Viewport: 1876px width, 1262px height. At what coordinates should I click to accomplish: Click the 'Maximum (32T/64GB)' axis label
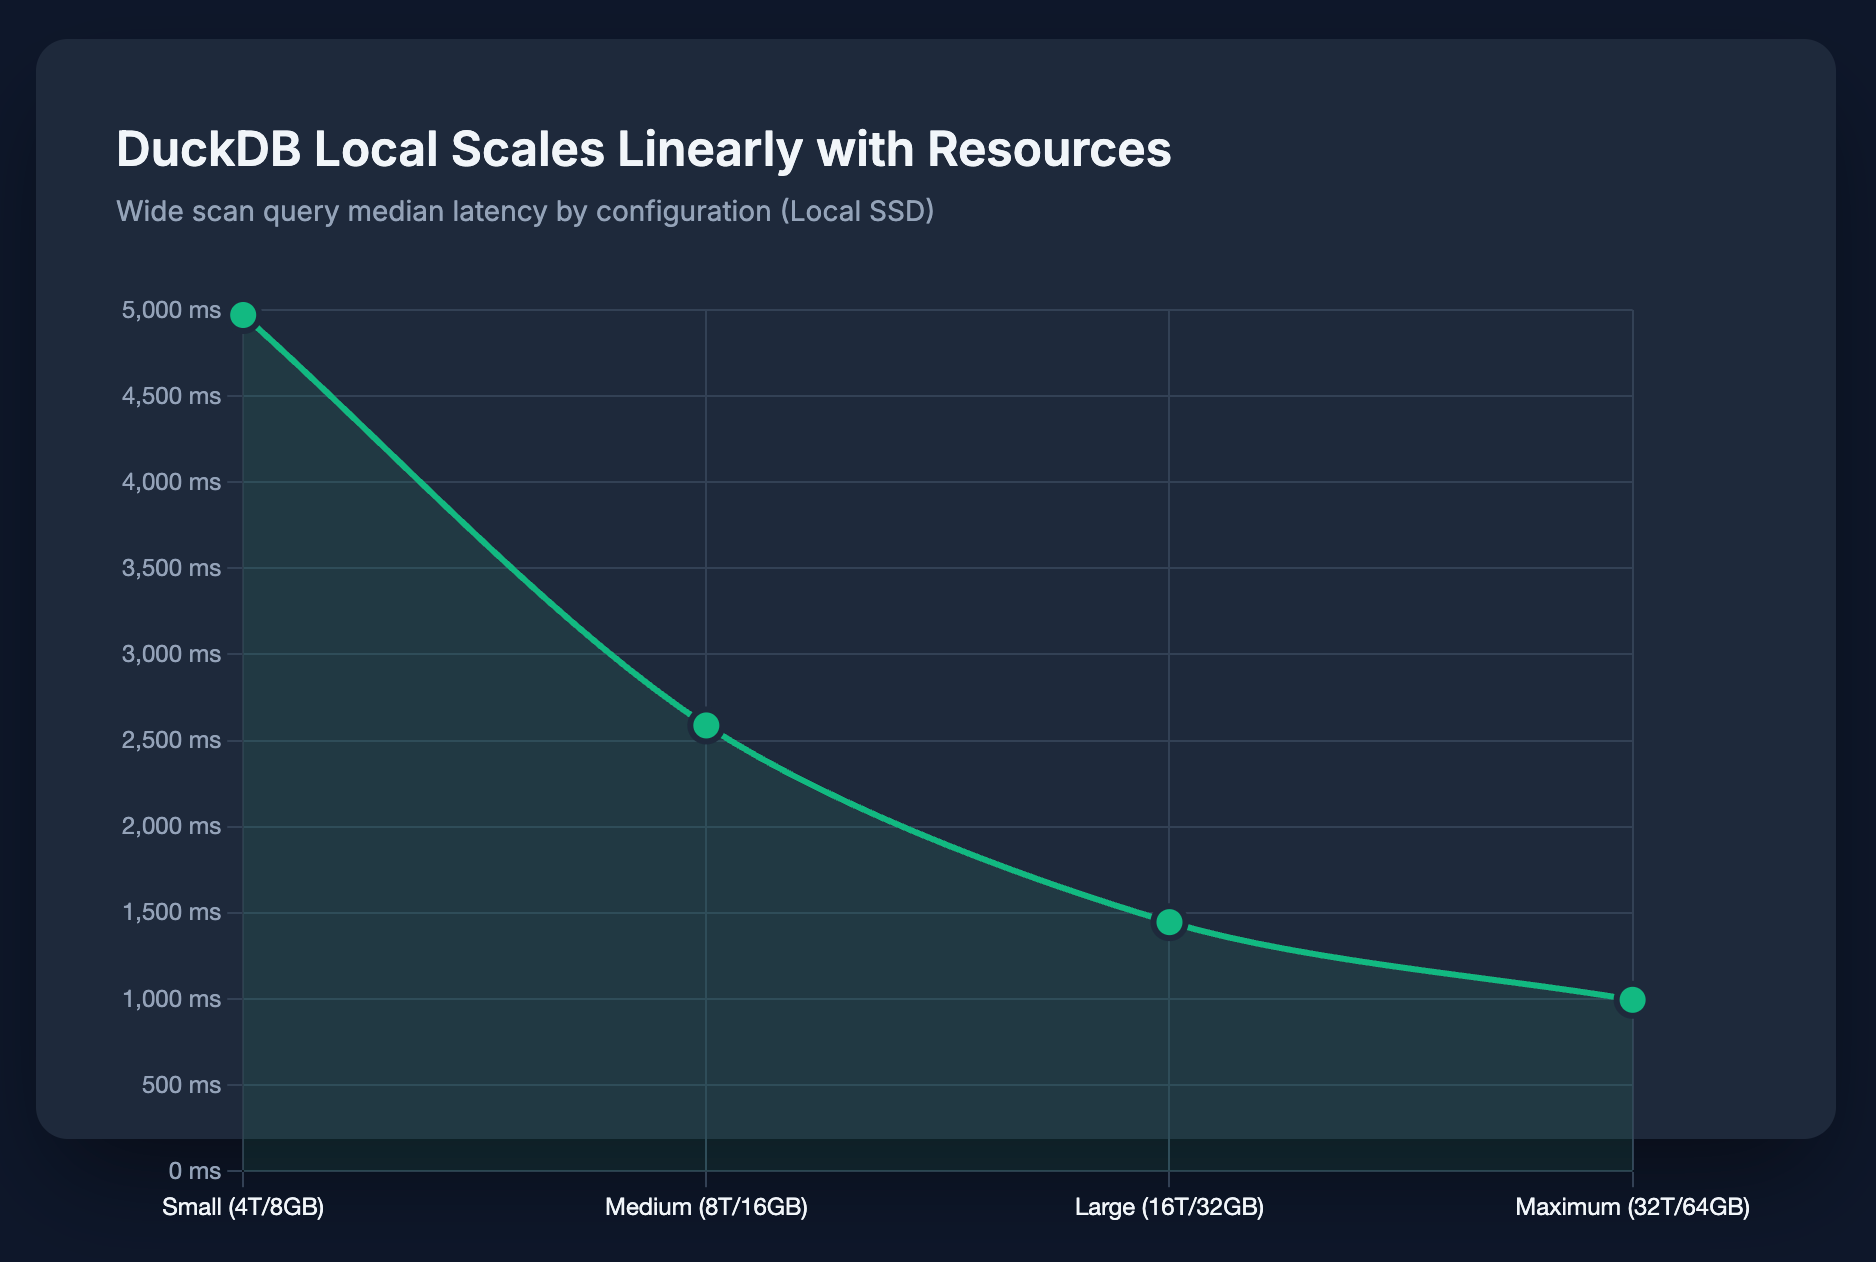click(x=1632, y=1207)
